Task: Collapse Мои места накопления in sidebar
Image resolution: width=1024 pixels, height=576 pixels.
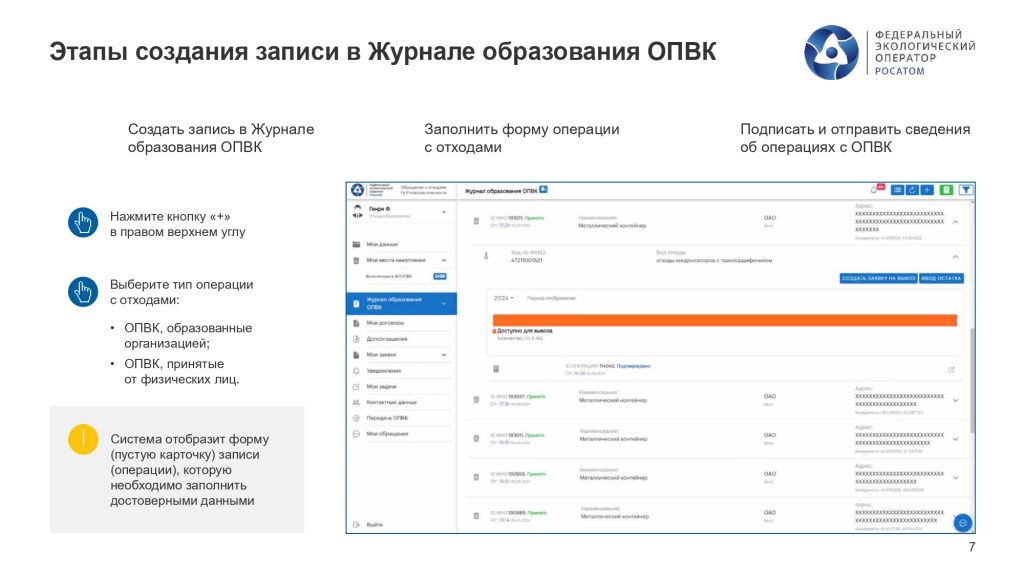Action: (x=443, y=260)
